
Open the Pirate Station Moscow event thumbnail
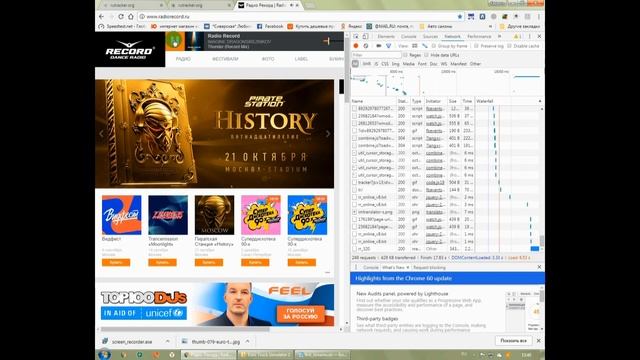point(214,215)
